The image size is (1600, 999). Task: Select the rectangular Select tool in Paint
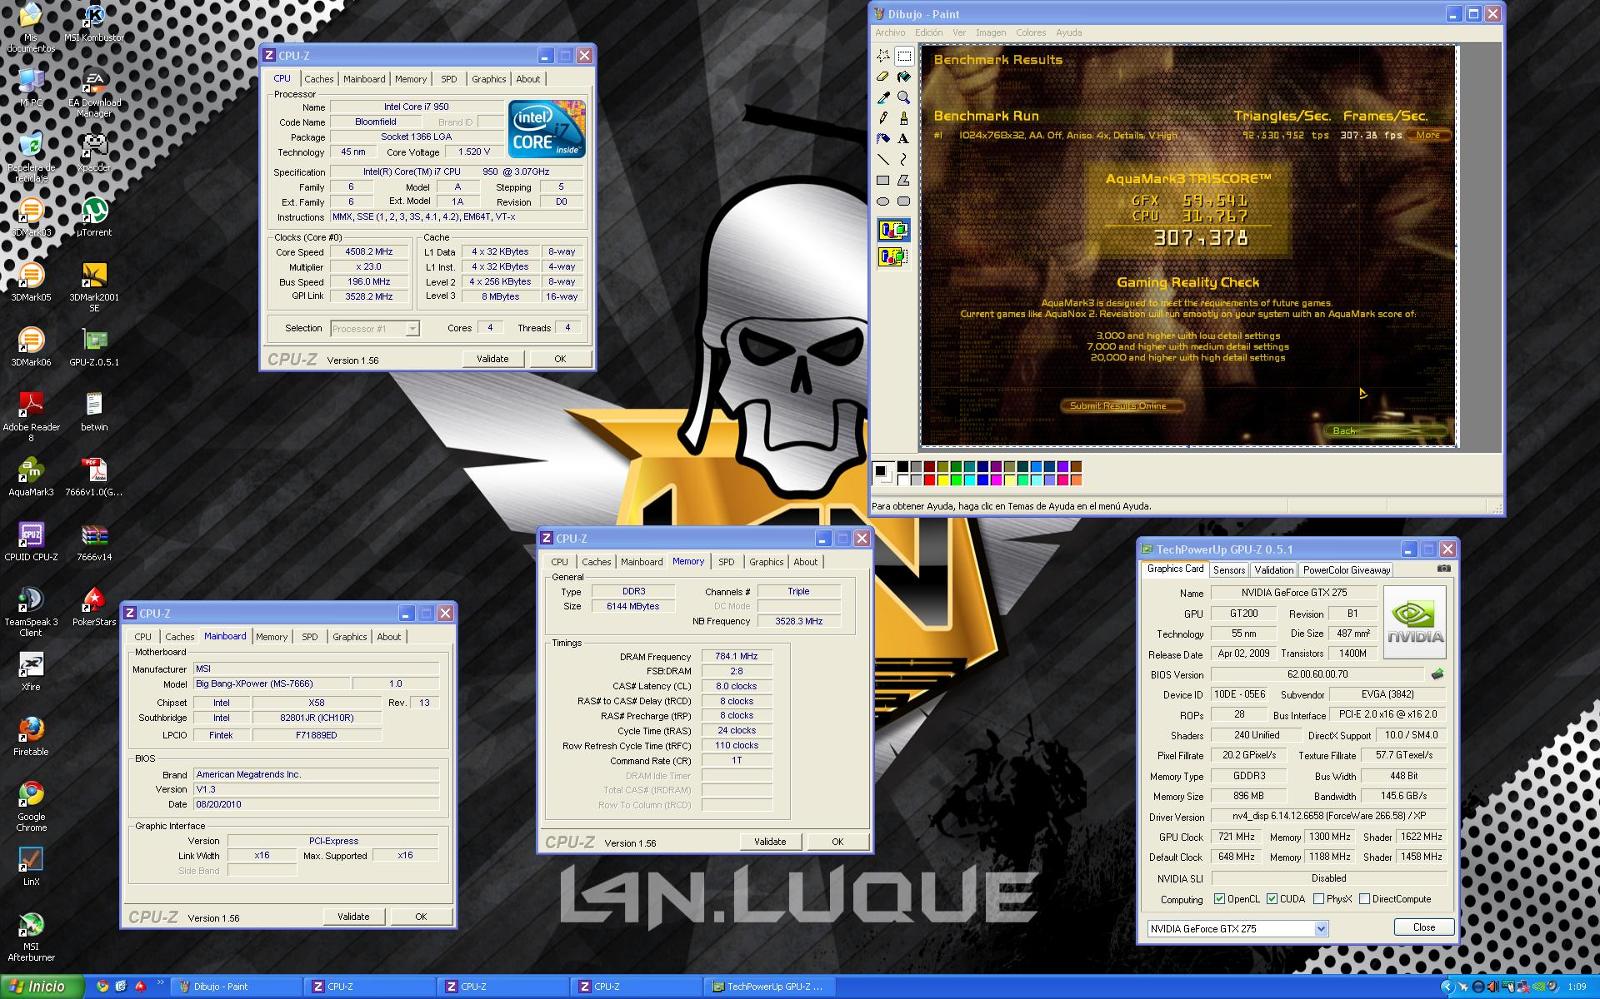coord(904,56)
